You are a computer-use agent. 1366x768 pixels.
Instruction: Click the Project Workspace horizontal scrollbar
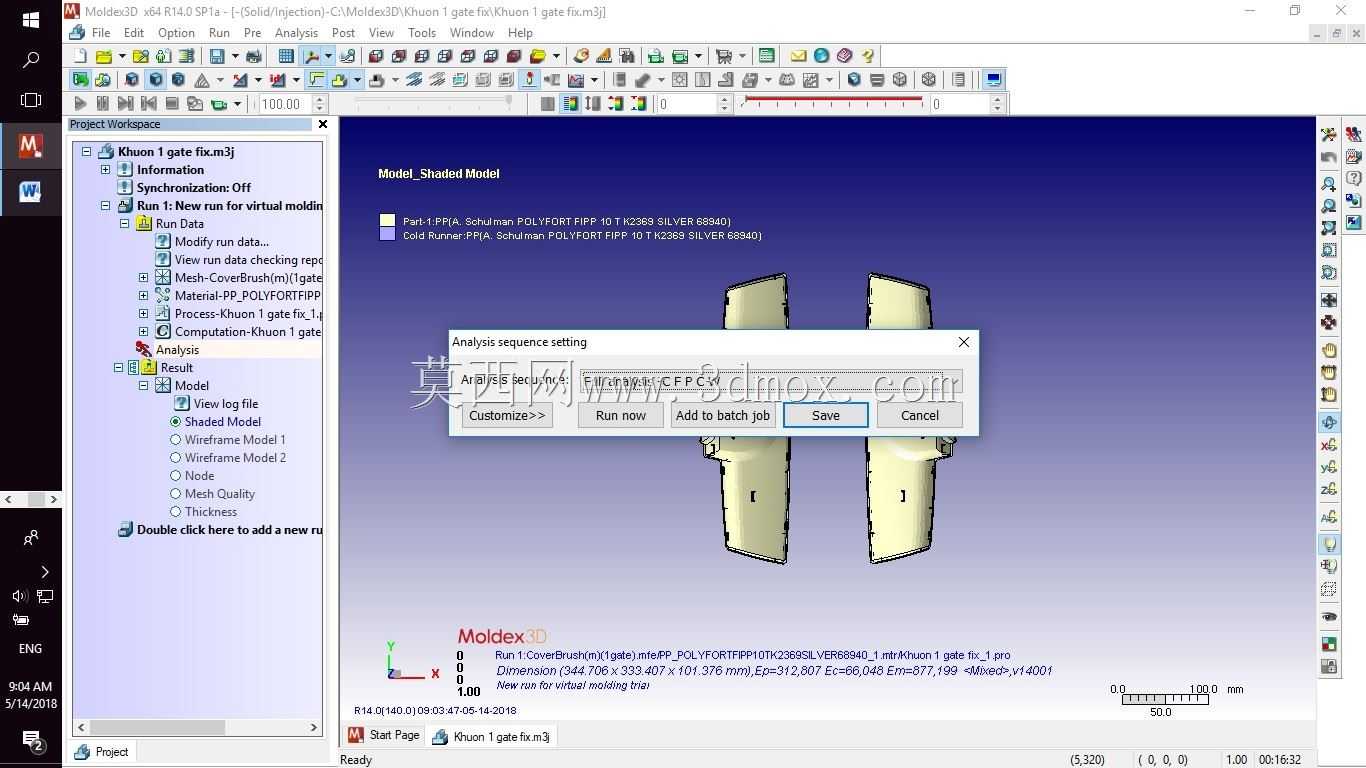coord(198,727)
